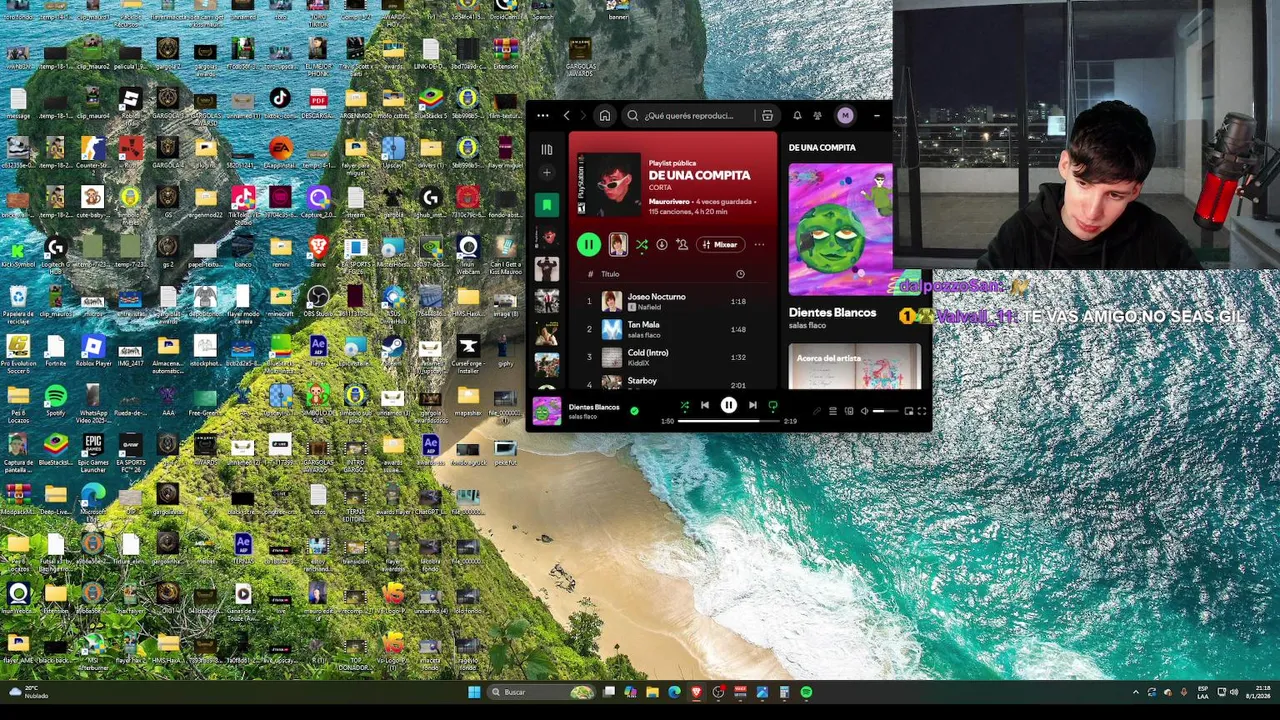Open the DE UNA COMPITA playlist cover image
This screenshot has height=720, width=1280.
[x=609, y=185]
